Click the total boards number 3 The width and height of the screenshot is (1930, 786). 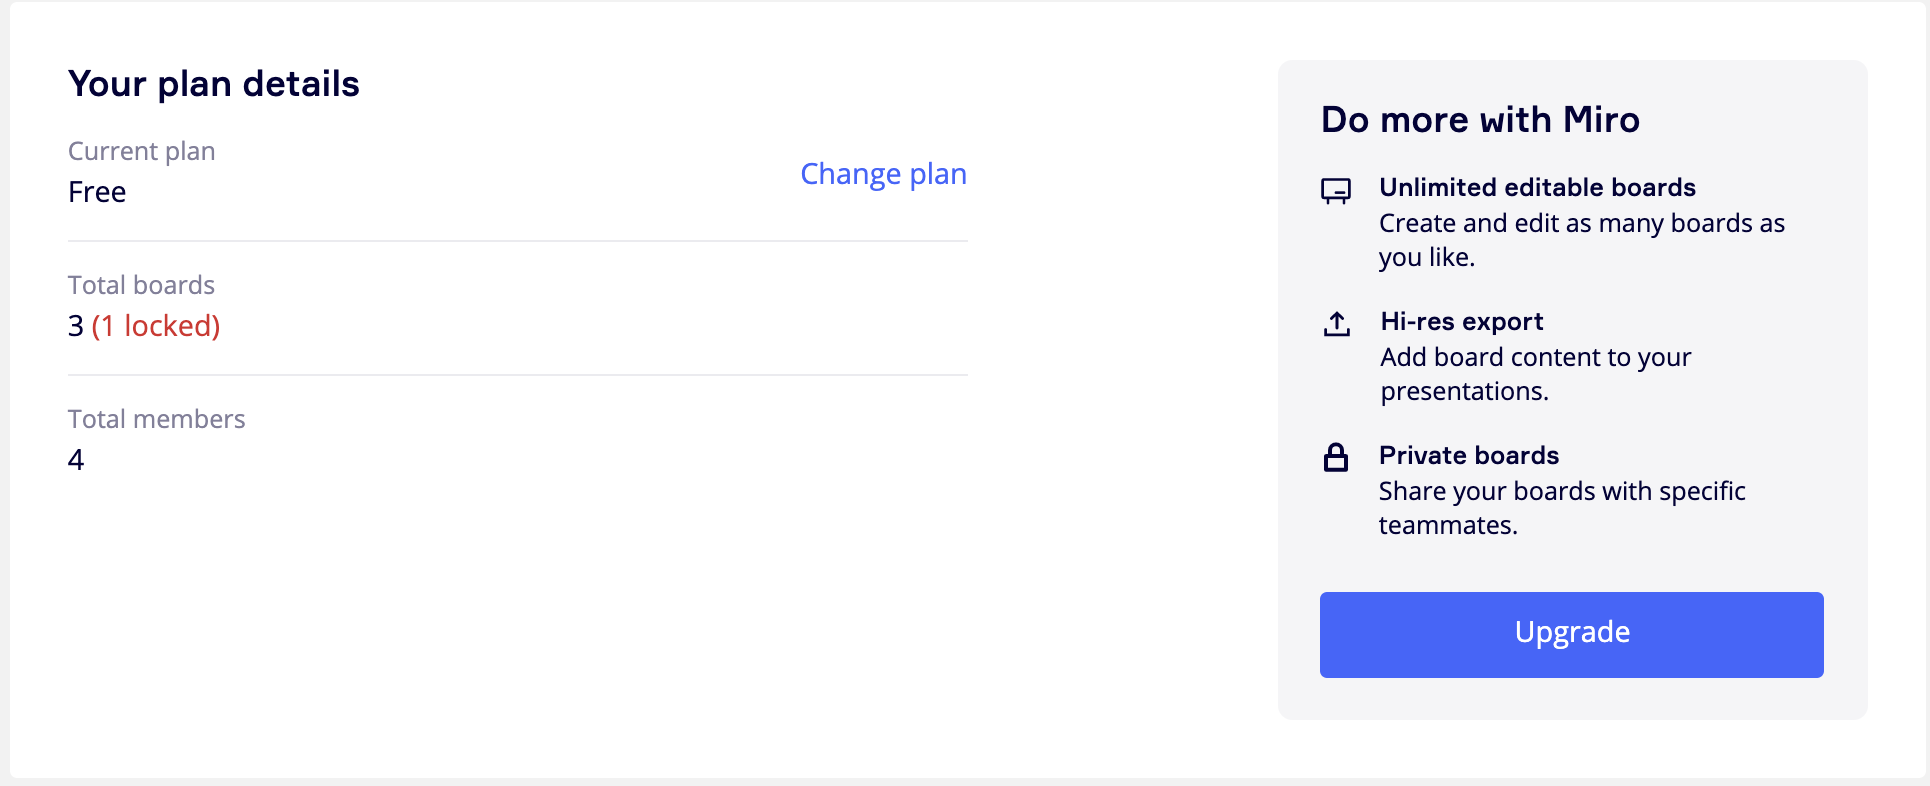pyautogui.click(x=76, y=326)
